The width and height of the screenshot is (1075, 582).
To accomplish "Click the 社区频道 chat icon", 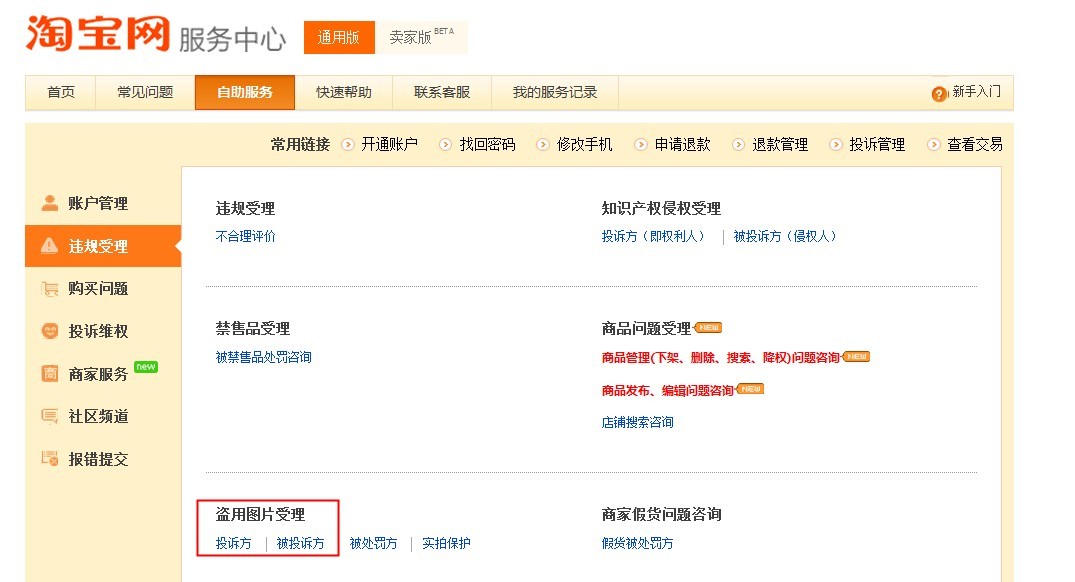I will pos(49,416).
